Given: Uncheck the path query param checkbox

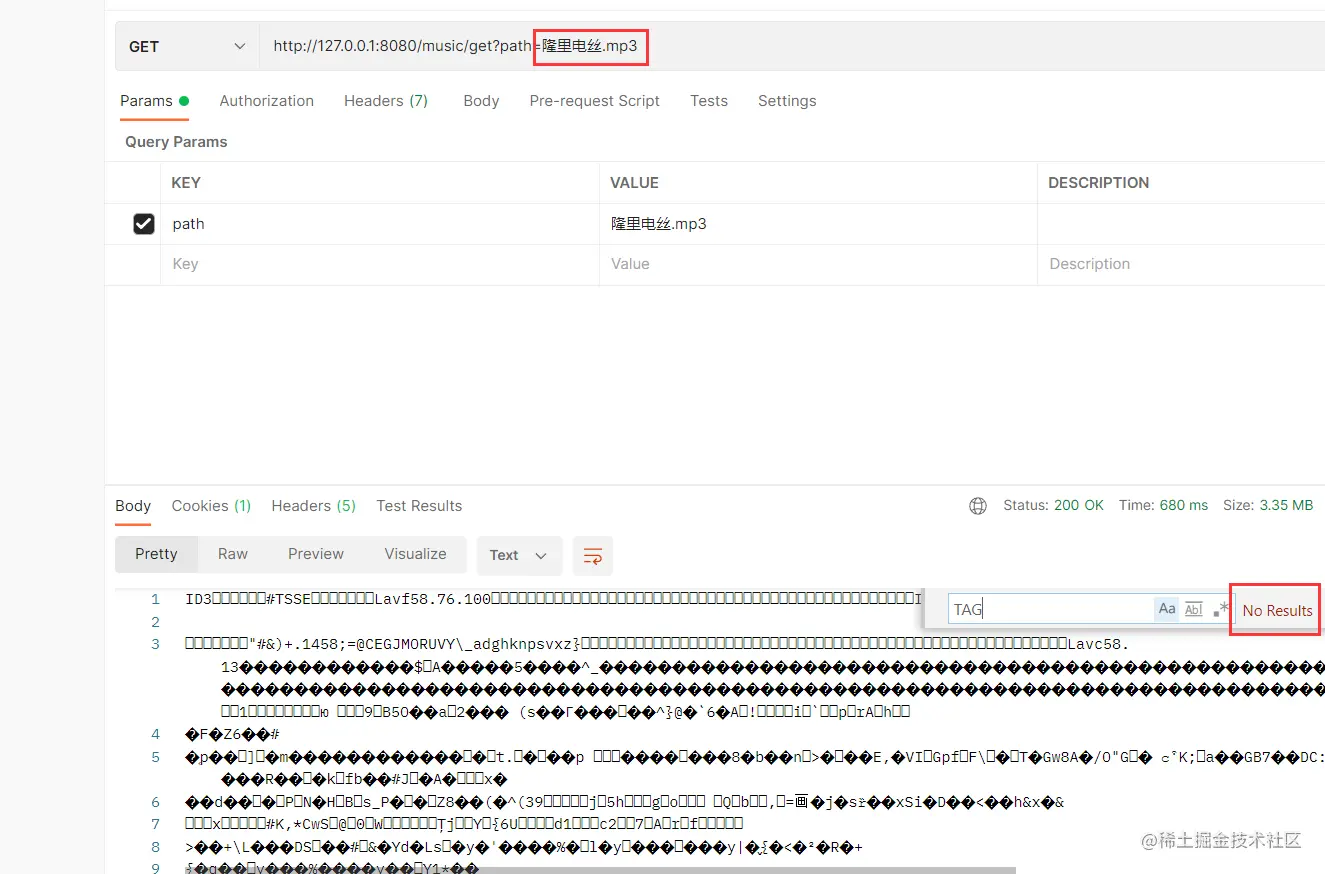Looking at the screenshot, I should pyautogui.click(x=144, y=224).
